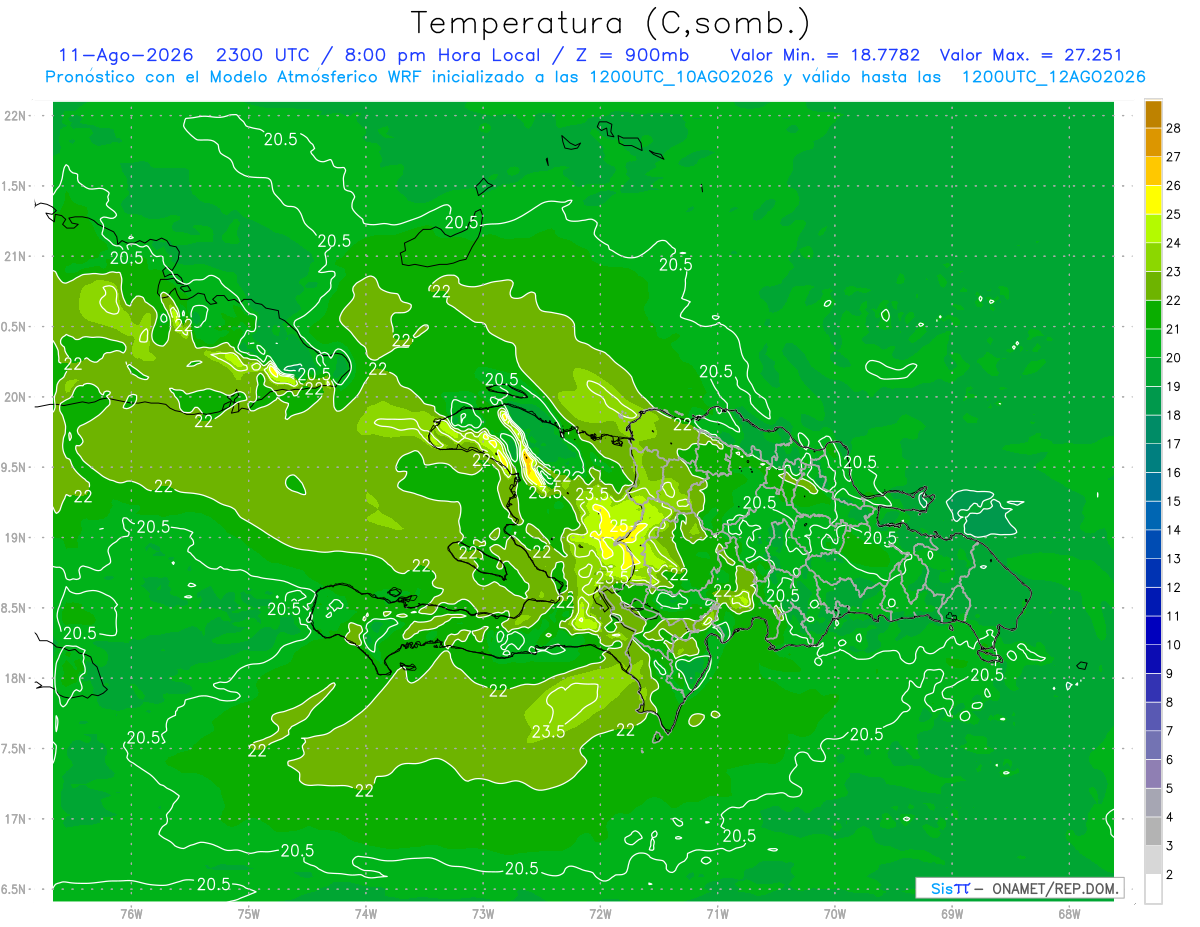Click "Valor Min. = 18.7782" text
The height and width of the screenshot is (927, 1200).
click(825, 55)
